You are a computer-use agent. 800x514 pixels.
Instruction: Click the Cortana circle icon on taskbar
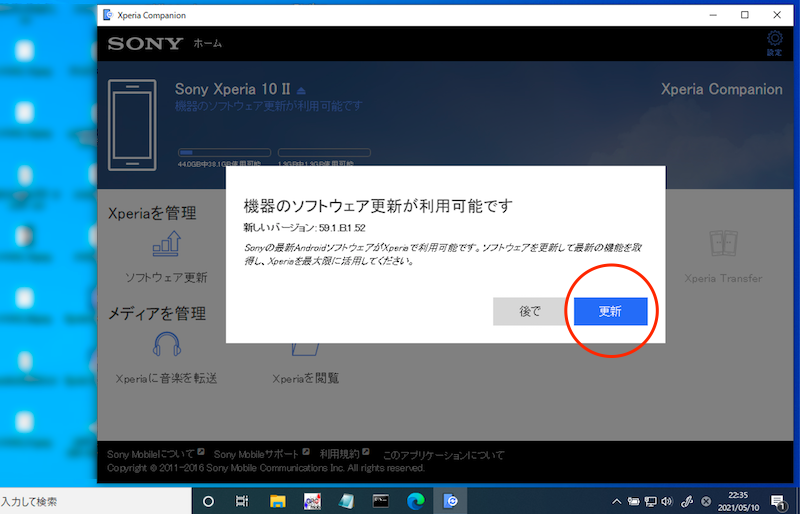pos(209,501)
